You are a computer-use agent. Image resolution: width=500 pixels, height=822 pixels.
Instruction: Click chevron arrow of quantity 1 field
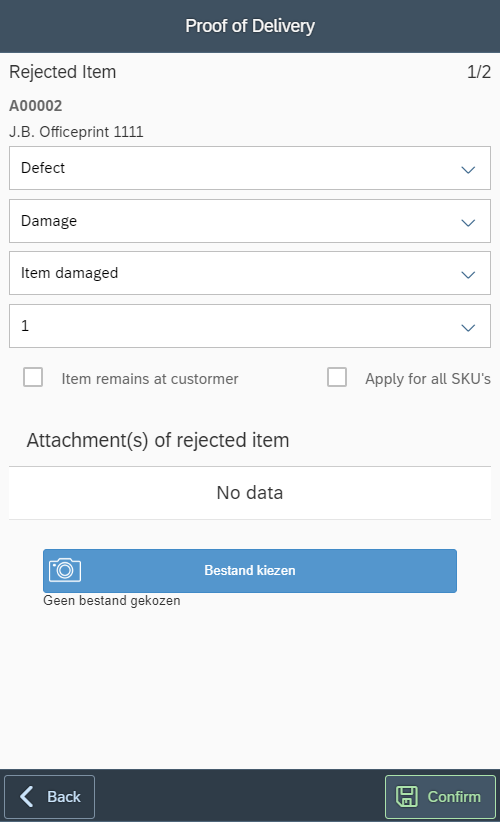[468, 327]
